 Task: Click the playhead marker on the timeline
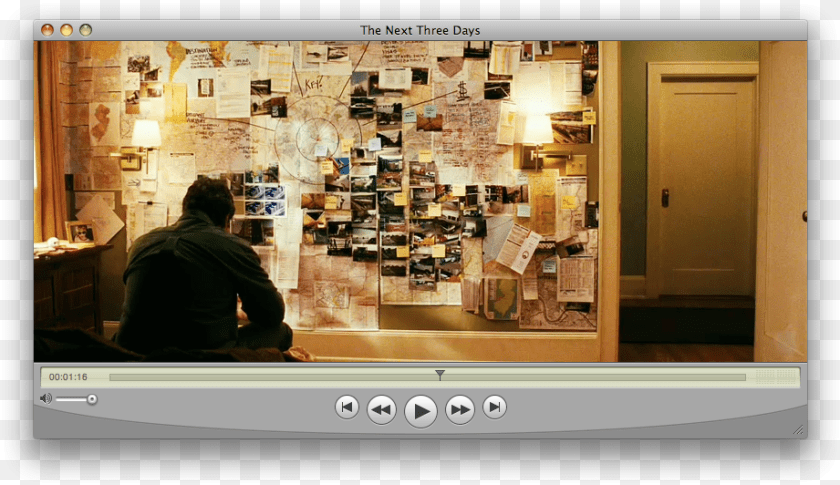click(x=440, y=375)
